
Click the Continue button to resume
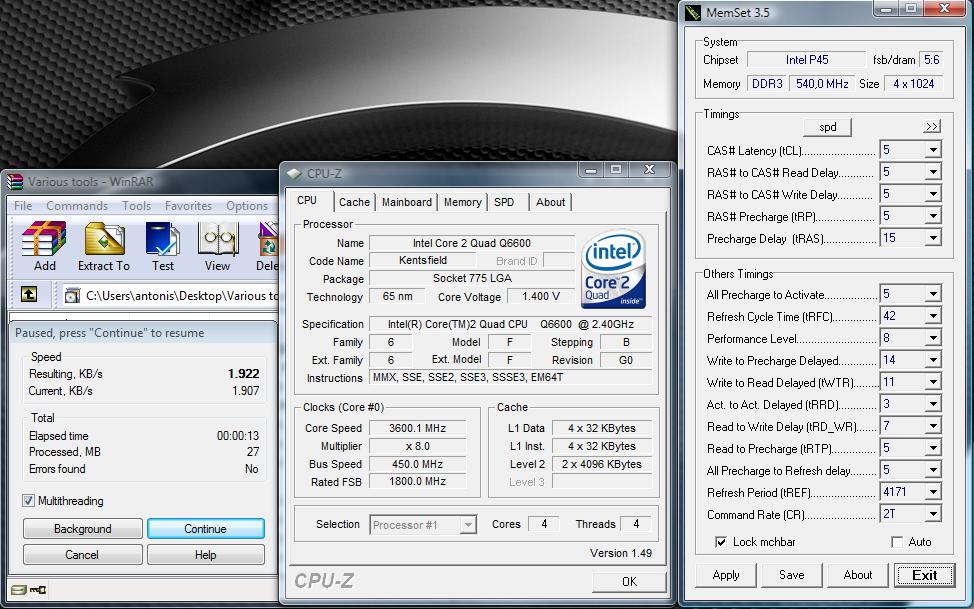click(206, 529)
